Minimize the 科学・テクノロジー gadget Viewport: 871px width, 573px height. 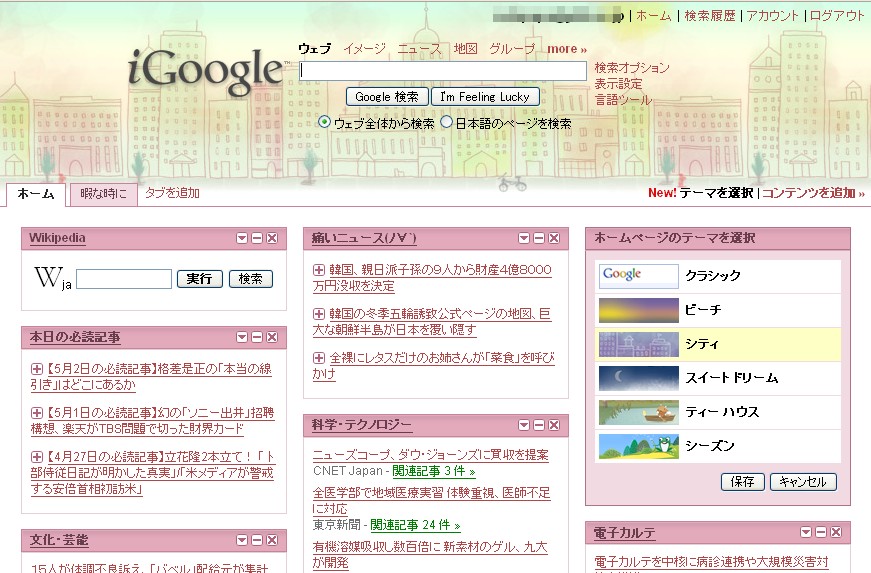pos(539,425)
